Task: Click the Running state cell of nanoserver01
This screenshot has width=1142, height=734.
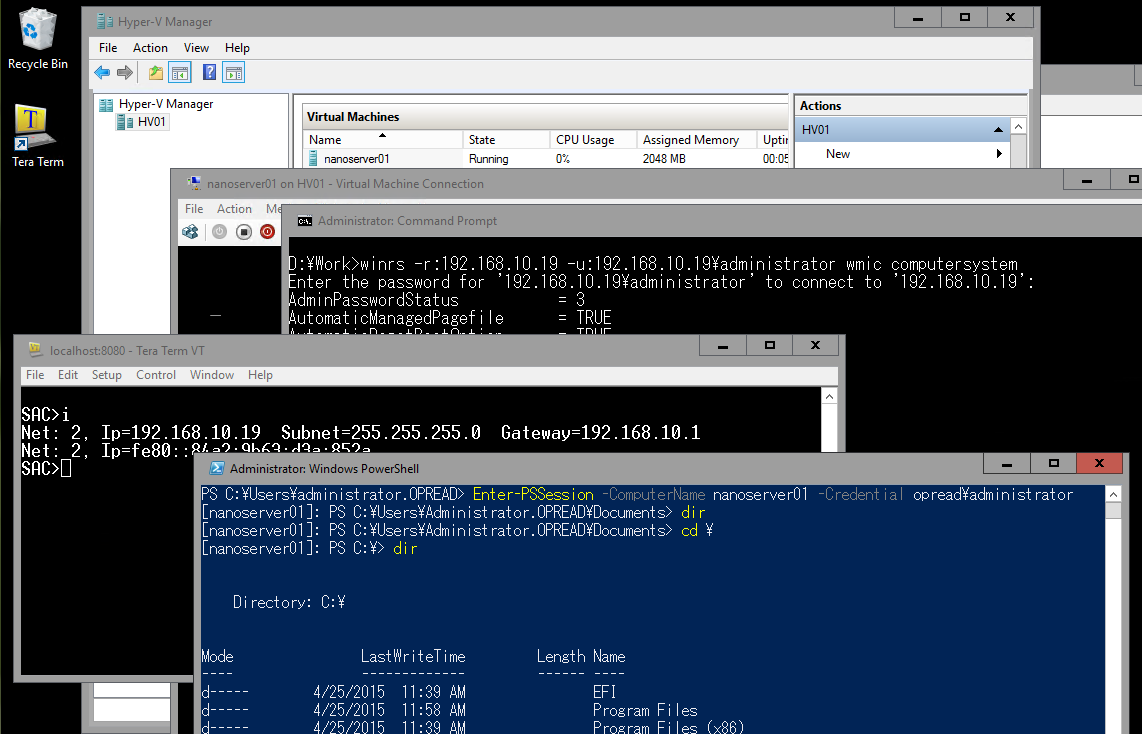Action: click(x=489, y=159)
